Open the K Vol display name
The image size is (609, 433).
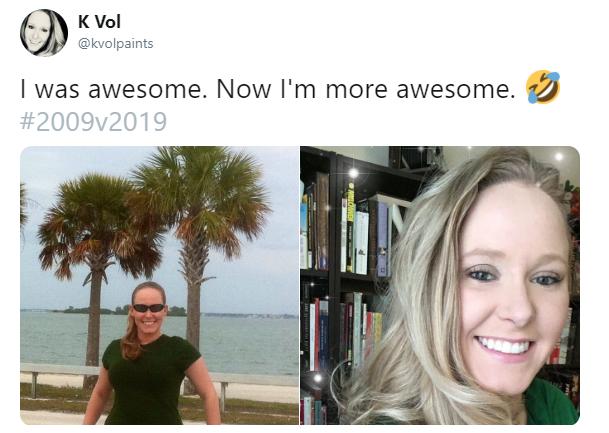(x=99, y=22)
